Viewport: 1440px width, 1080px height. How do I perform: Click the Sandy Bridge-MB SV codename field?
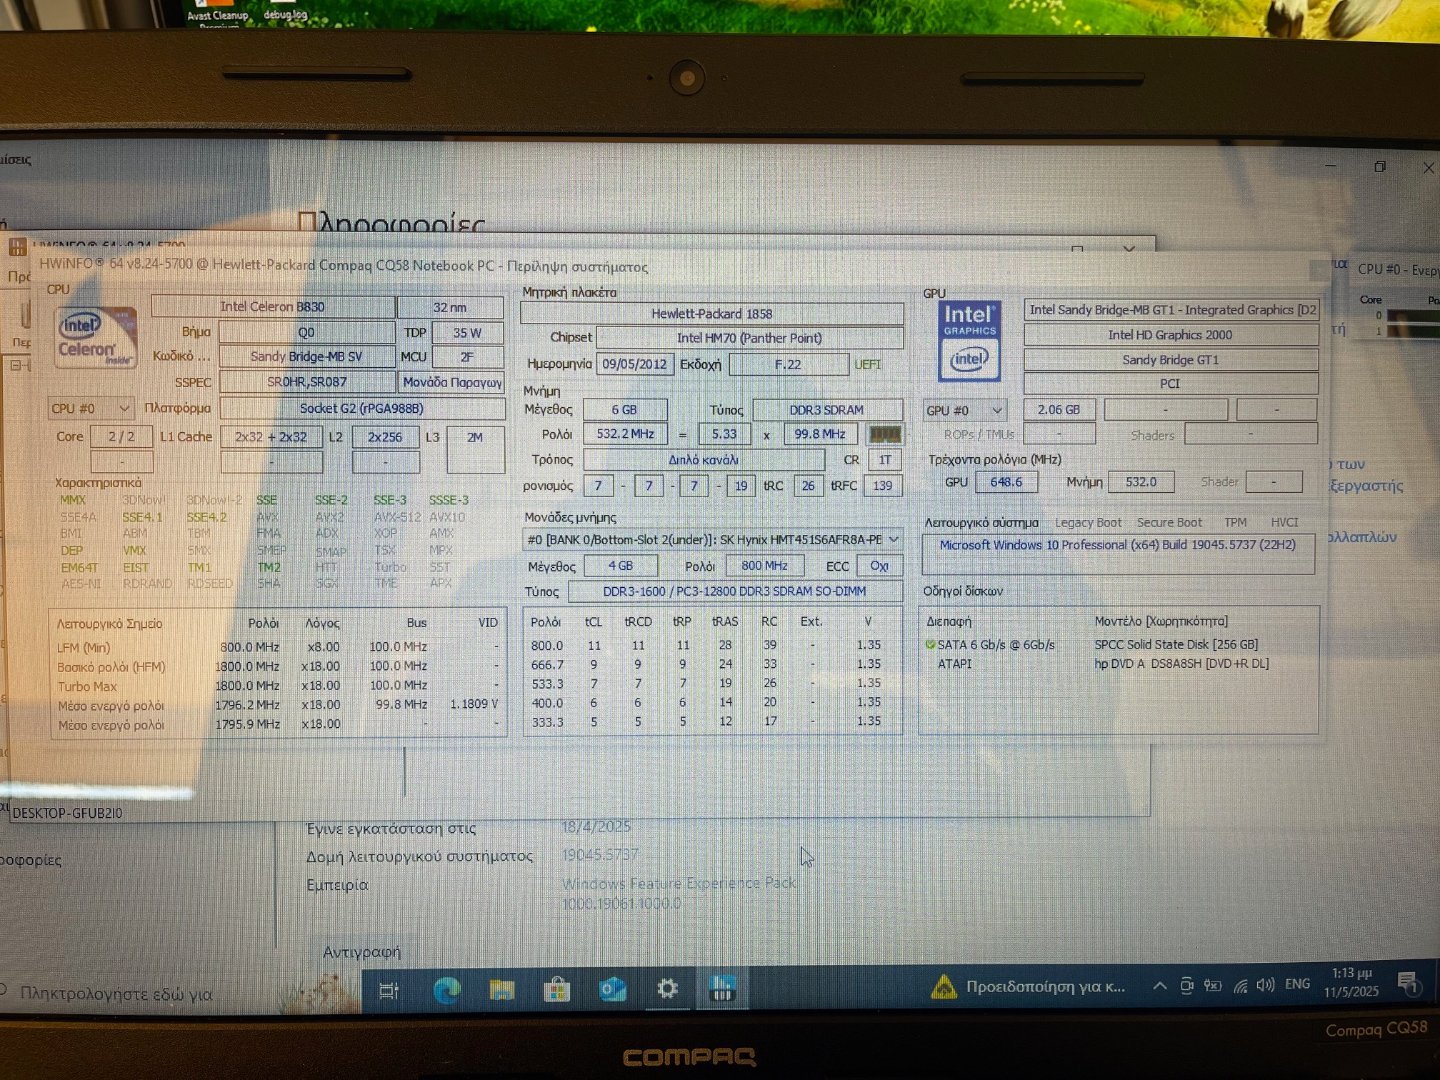tap(307, 357)
